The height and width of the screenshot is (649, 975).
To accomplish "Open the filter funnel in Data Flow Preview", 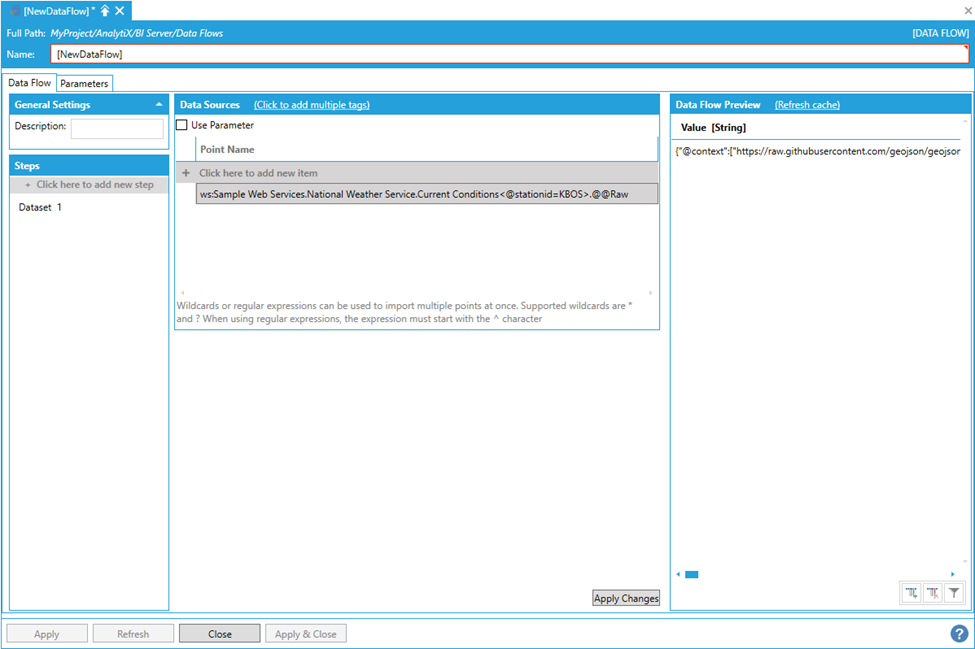I will (x=954, y=593).
